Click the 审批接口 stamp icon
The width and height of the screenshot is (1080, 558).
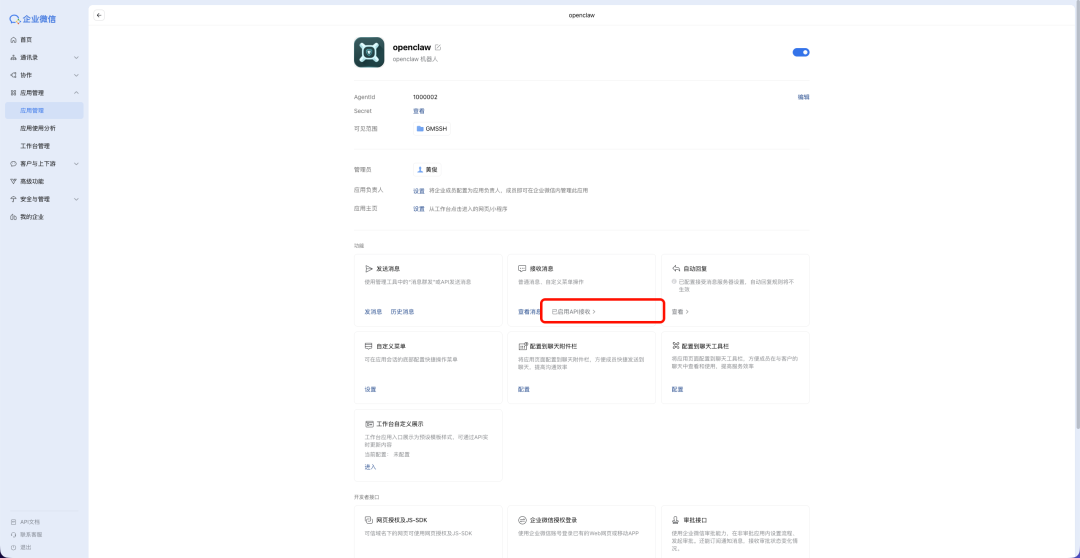676,520
